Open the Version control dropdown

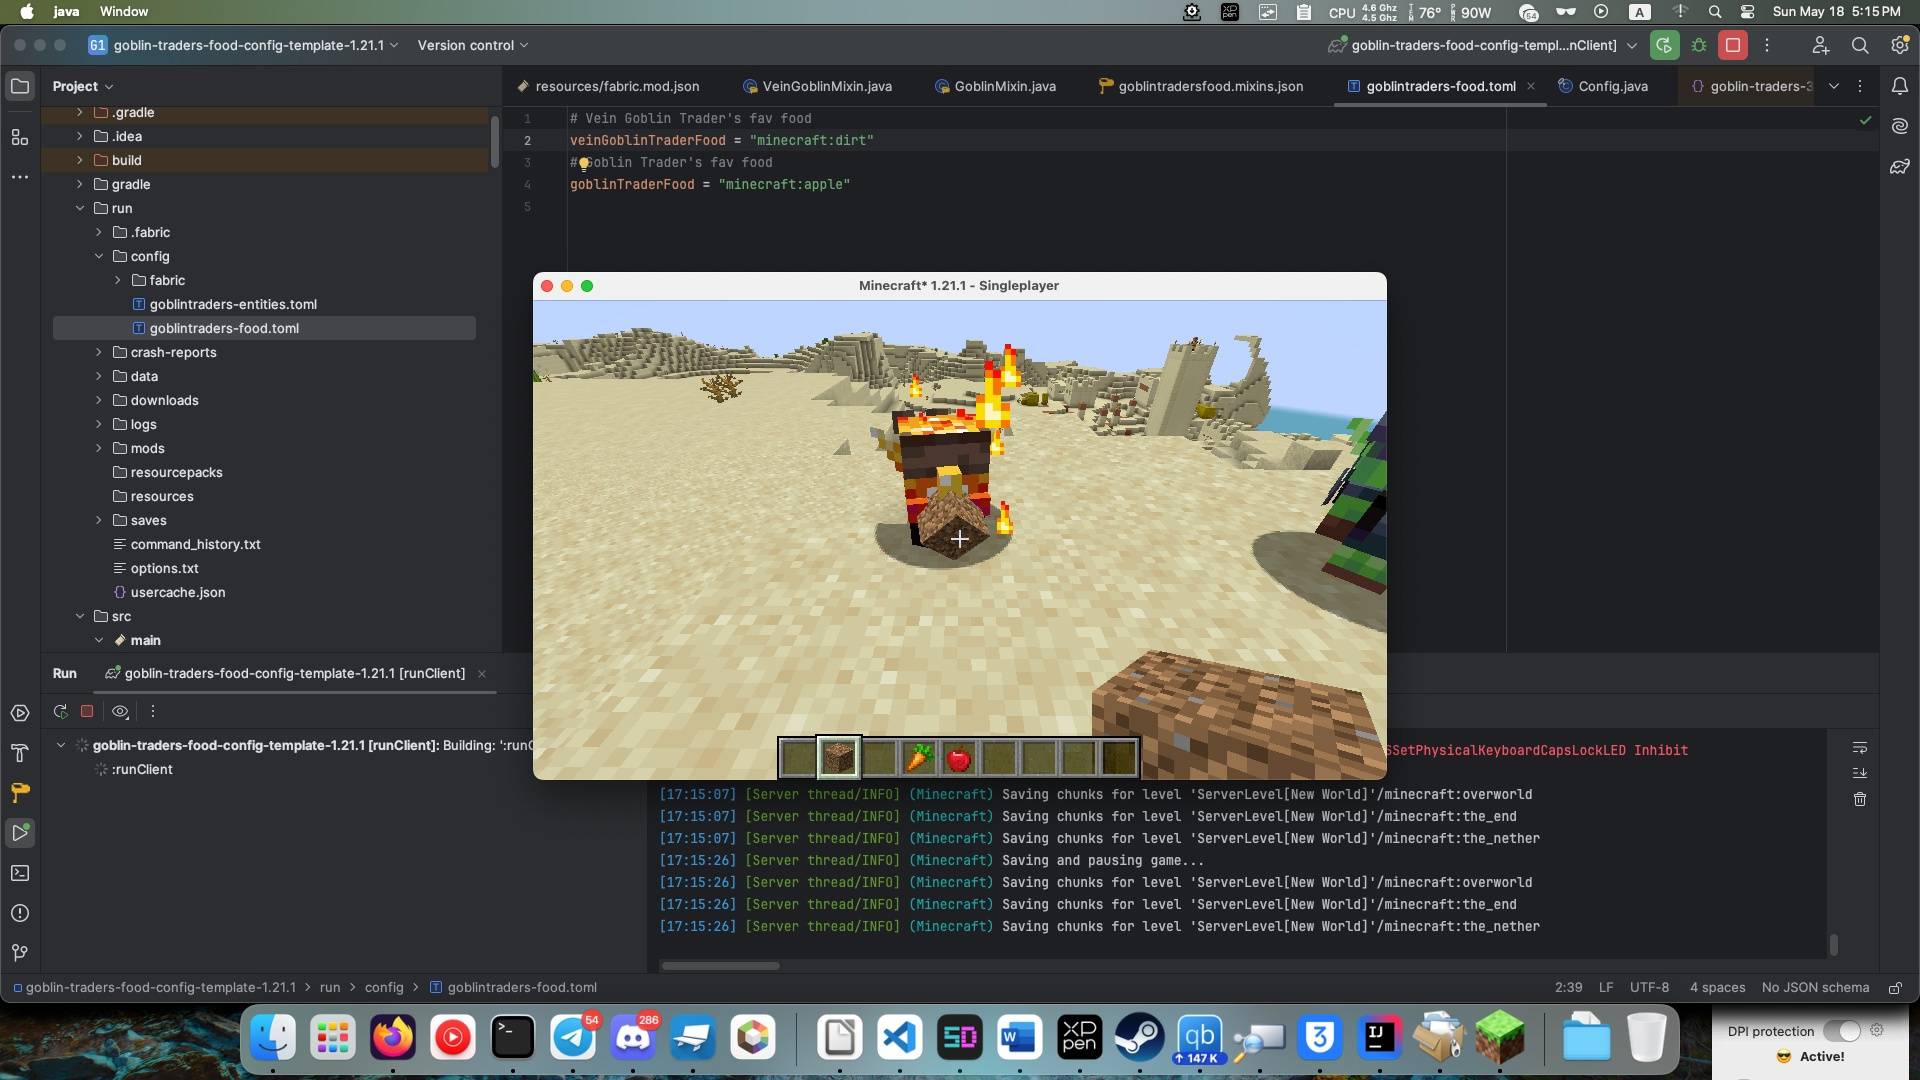472,46
